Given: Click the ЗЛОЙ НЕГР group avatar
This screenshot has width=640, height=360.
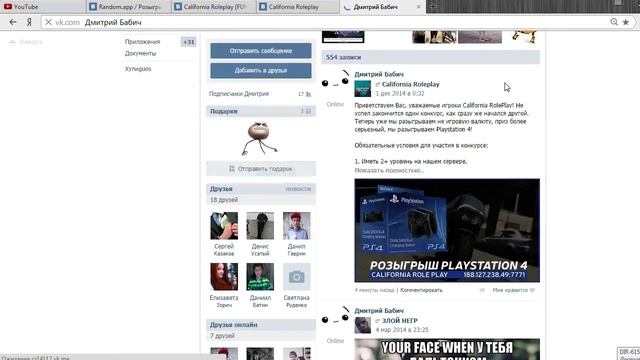Looking at the screenshot, I should pos(362,325).
